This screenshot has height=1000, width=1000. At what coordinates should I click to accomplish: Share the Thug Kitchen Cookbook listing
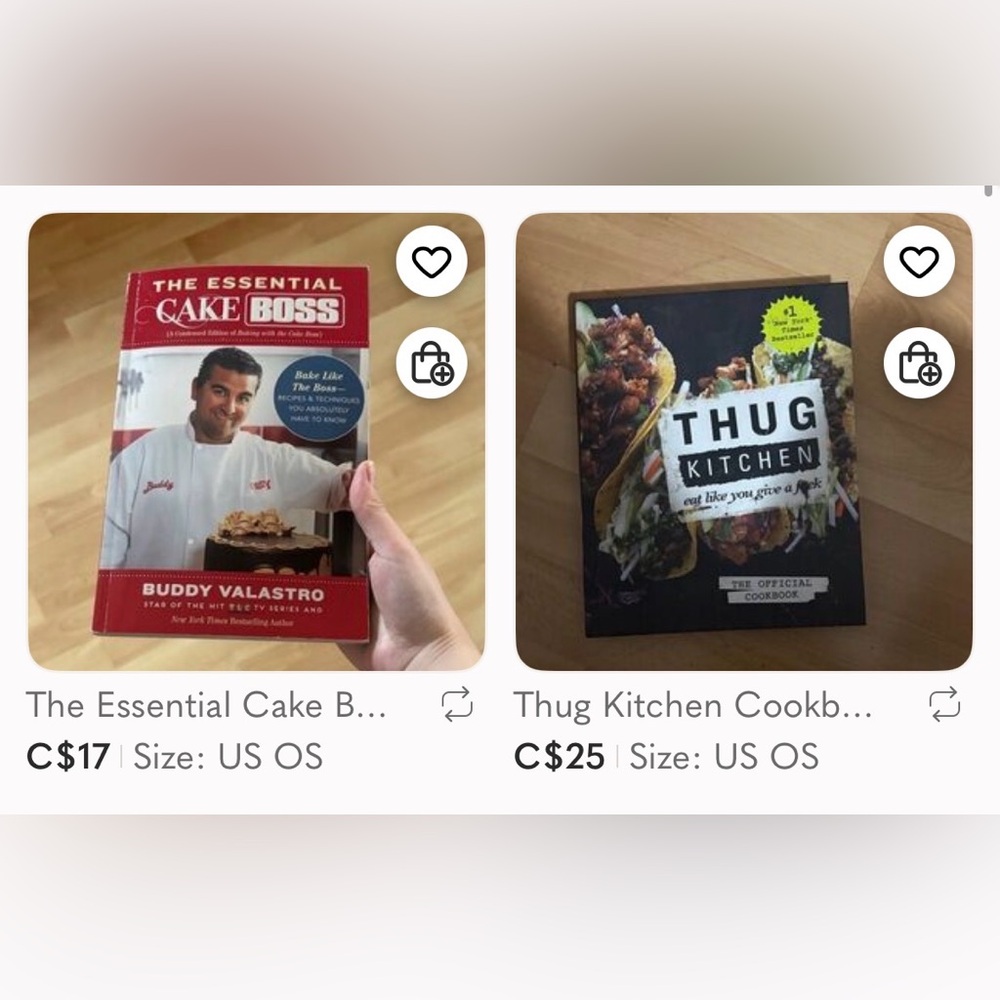point(945,704)
